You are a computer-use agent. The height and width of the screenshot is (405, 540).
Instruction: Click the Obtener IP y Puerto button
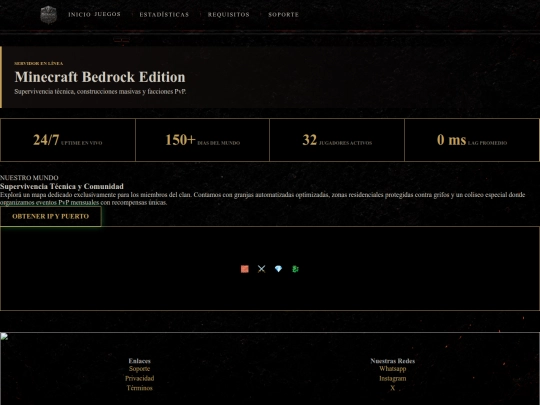(x=51, y=216)
